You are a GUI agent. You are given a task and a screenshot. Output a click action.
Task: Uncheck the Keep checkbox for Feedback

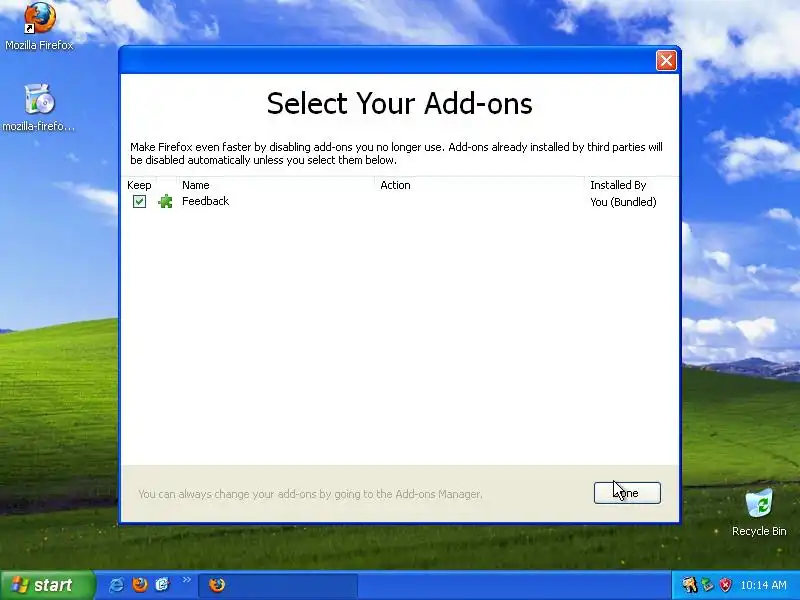tap(139, 202)
